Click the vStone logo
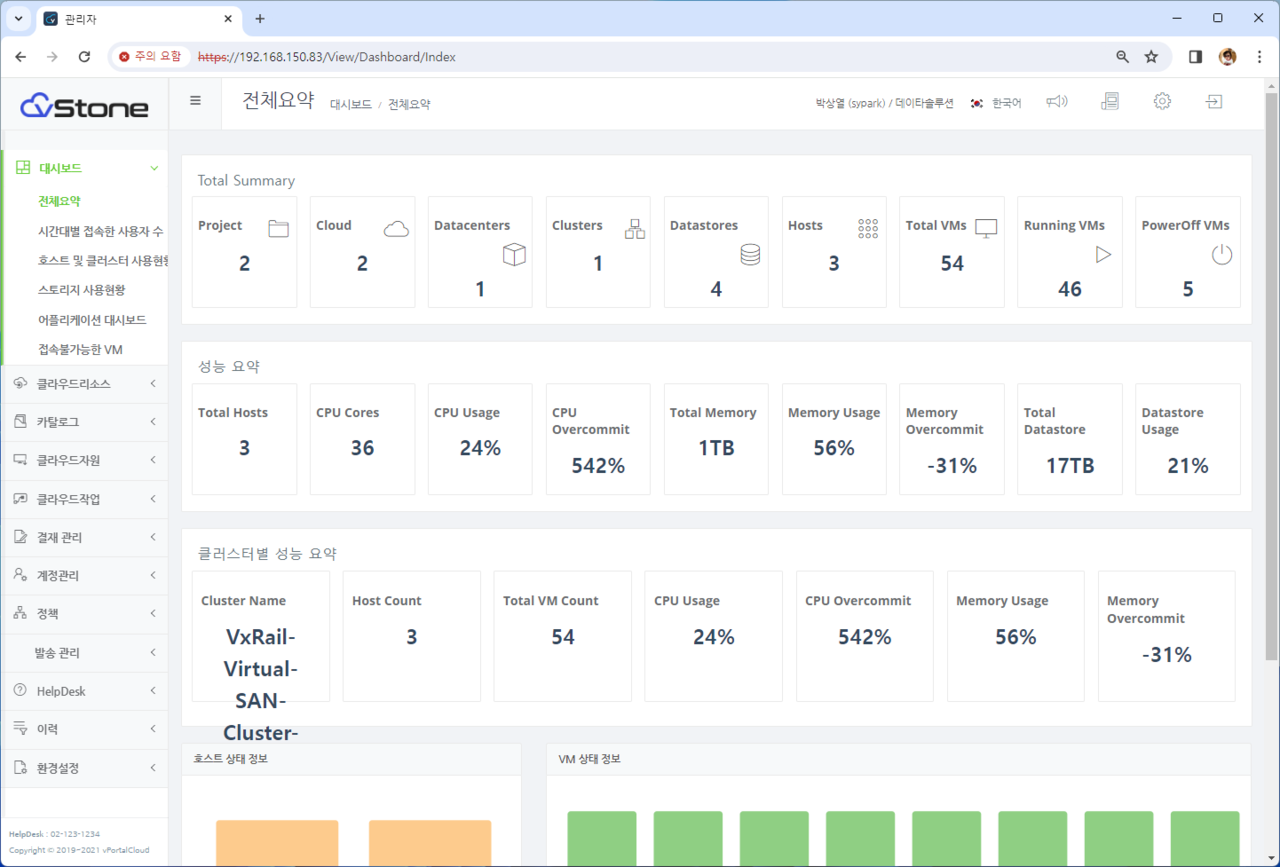Viewport: 1280px width, 867px height. (84, 106)
